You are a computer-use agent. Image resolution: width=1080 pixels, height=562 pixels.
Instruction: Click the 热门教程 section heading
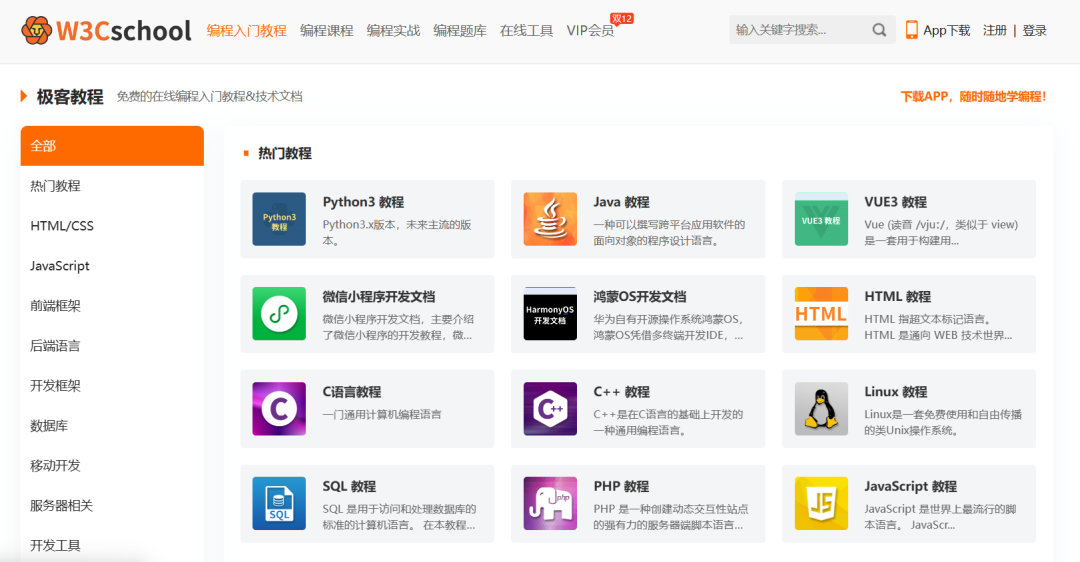pos(284,153)
